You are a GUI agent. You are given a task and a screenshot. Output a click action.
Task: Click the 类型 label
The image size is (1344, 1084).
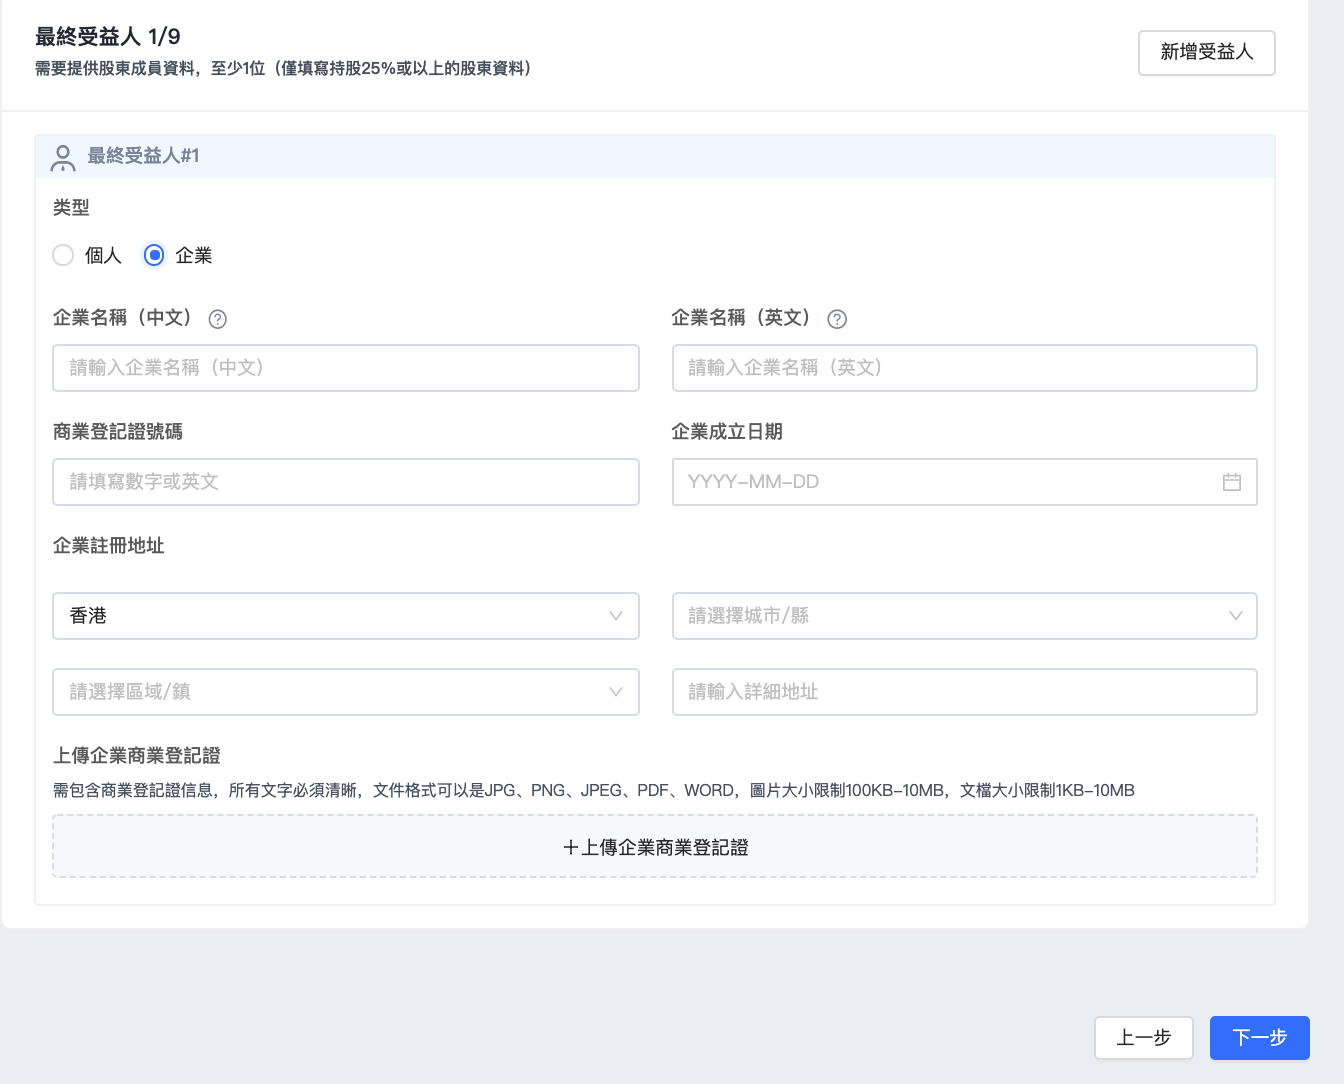point(71,208)
